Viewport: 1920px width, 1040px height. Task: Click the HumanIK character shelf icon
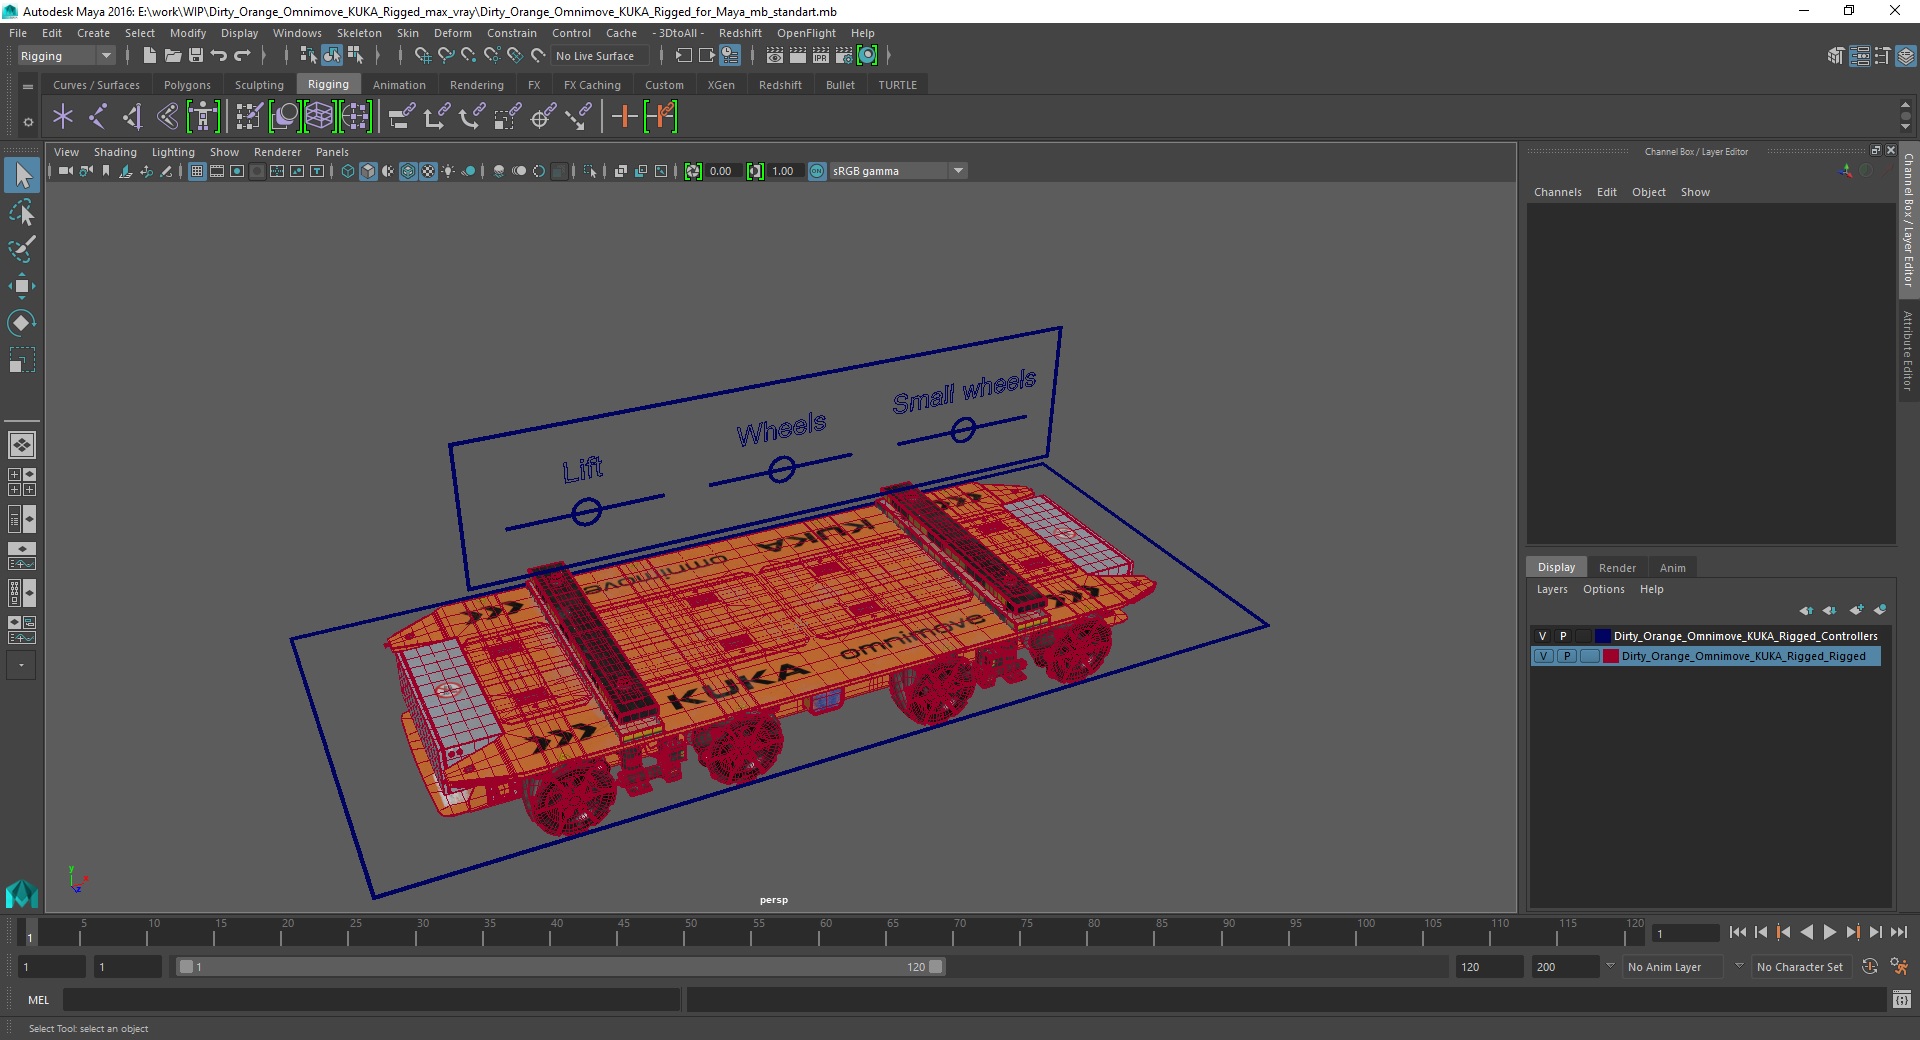[203, 117]
